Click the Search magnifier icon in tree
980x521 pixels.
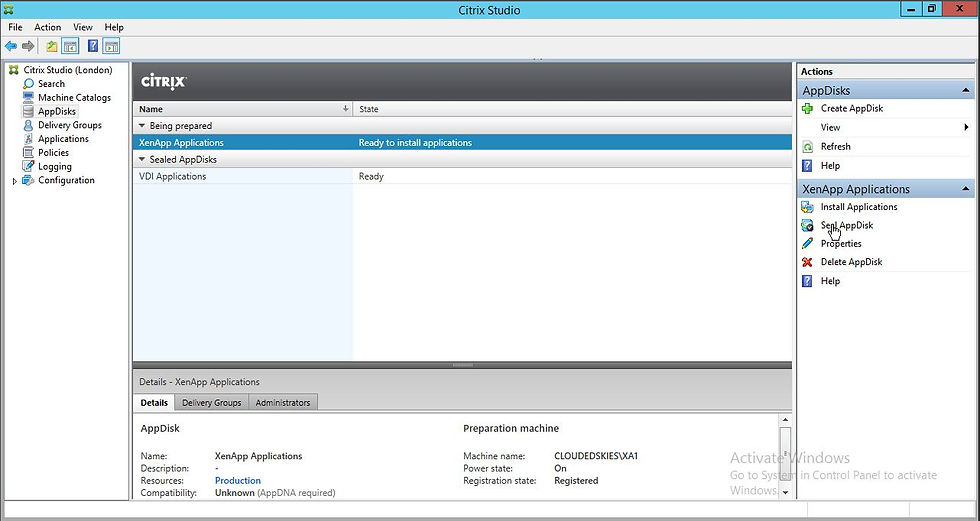tap(28, 84)
